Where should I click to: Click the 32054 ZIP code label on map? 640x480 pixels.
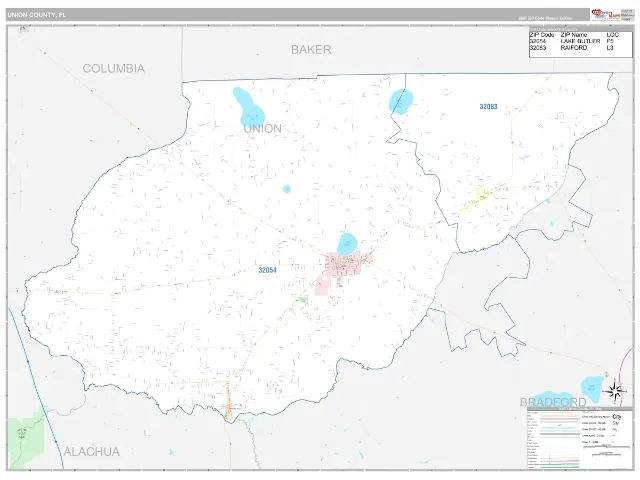(x=267, y=270)
